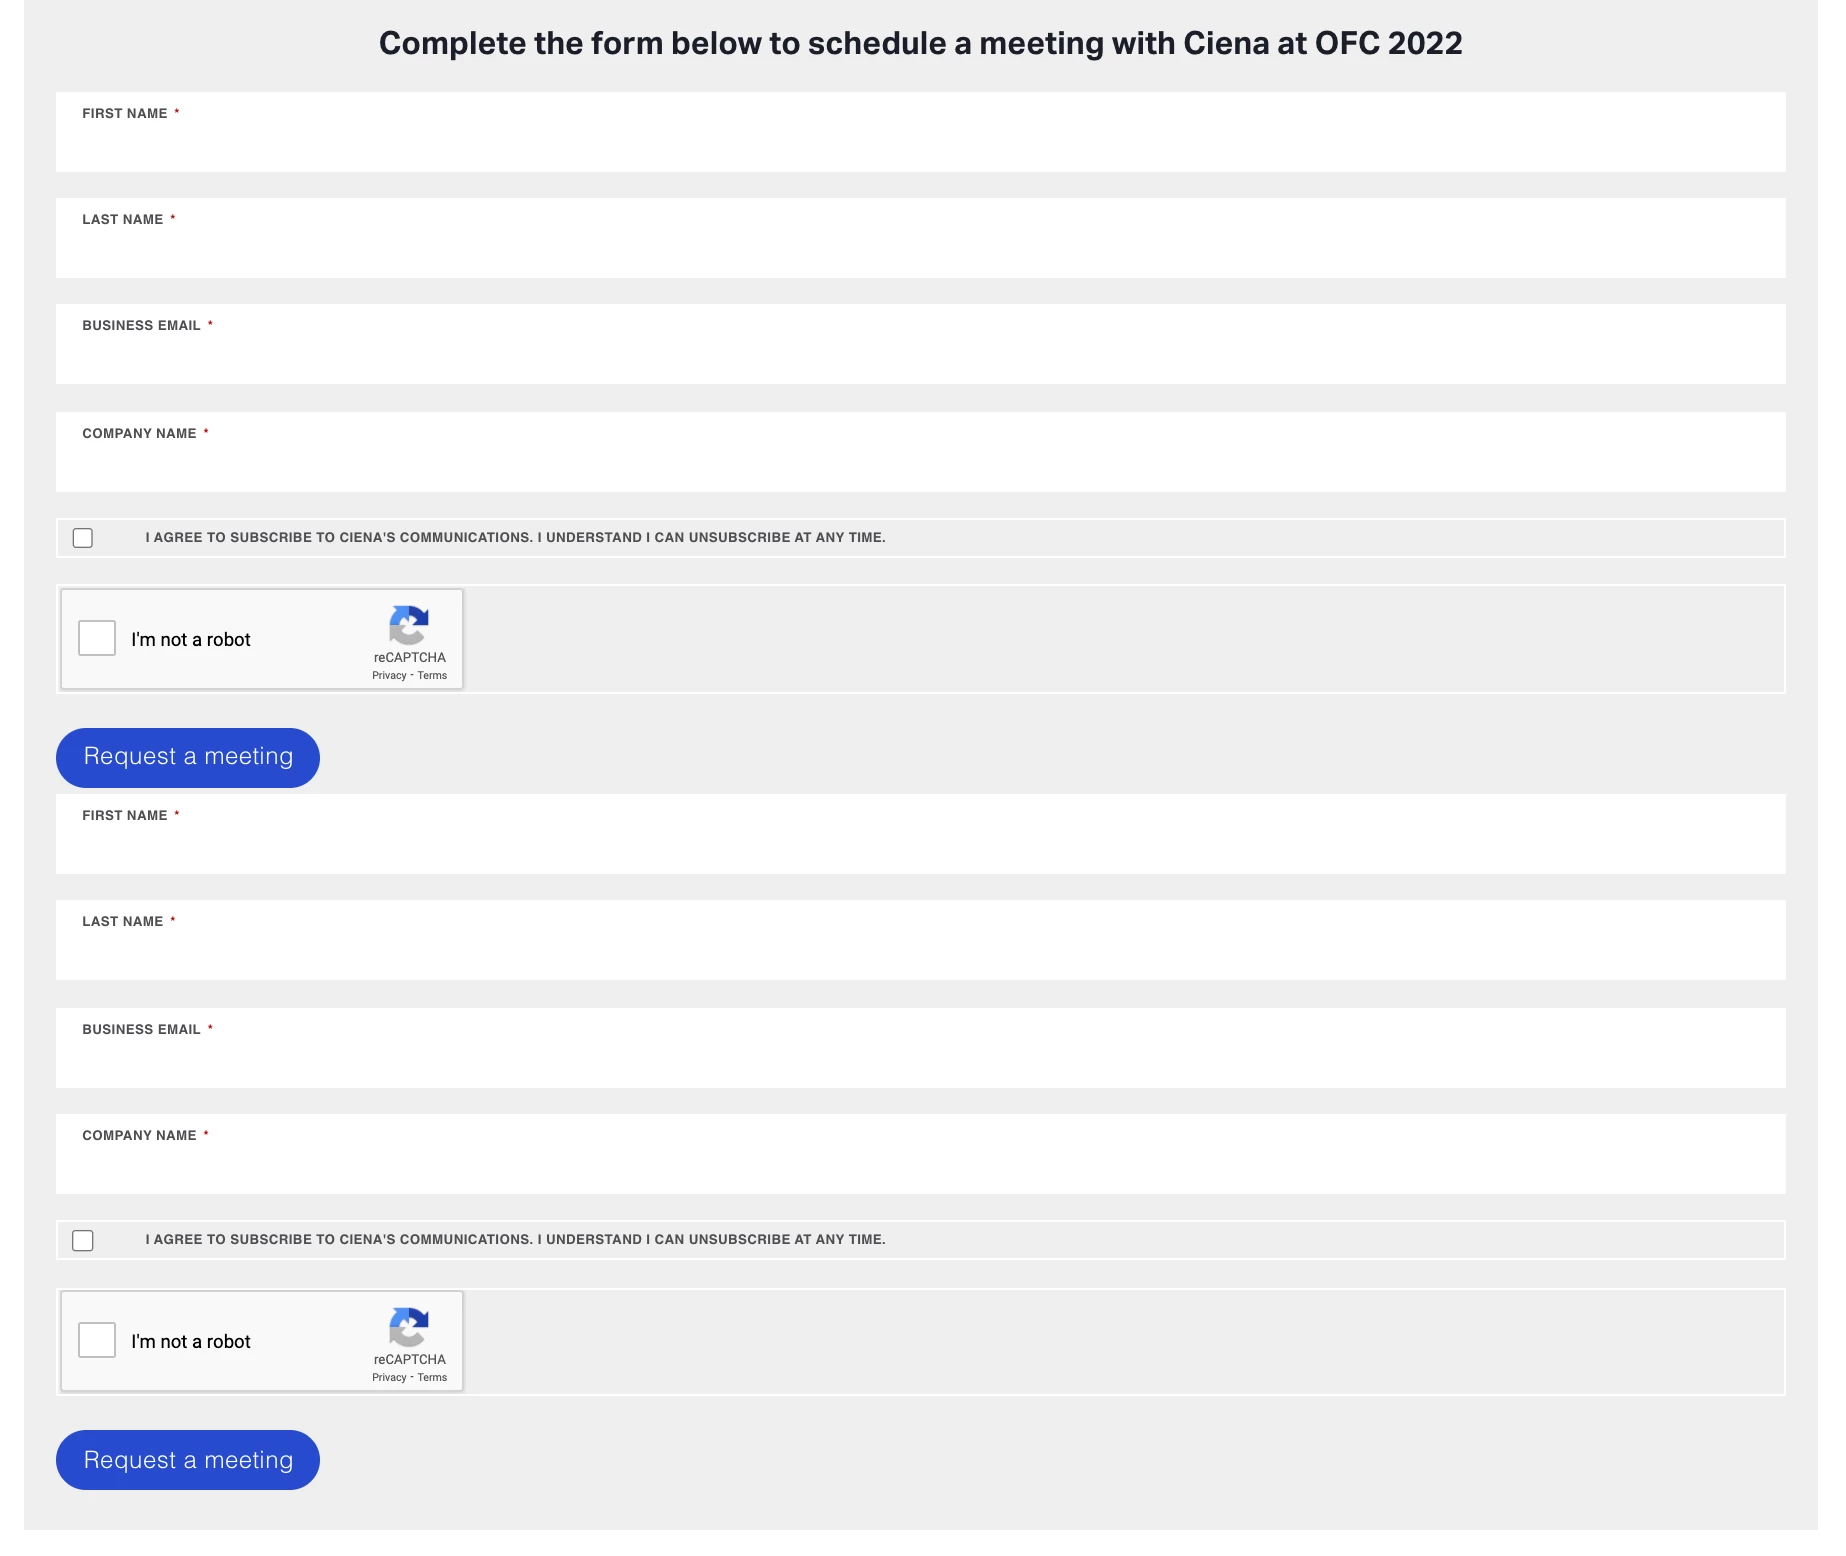Click the second form's Last Name field

(920, 940)
